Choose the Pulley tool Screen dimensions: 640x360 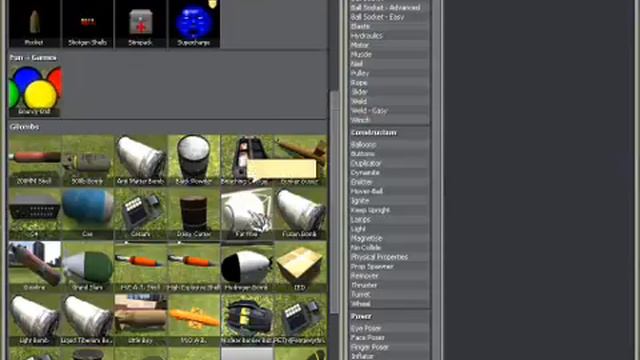(390, 73)
